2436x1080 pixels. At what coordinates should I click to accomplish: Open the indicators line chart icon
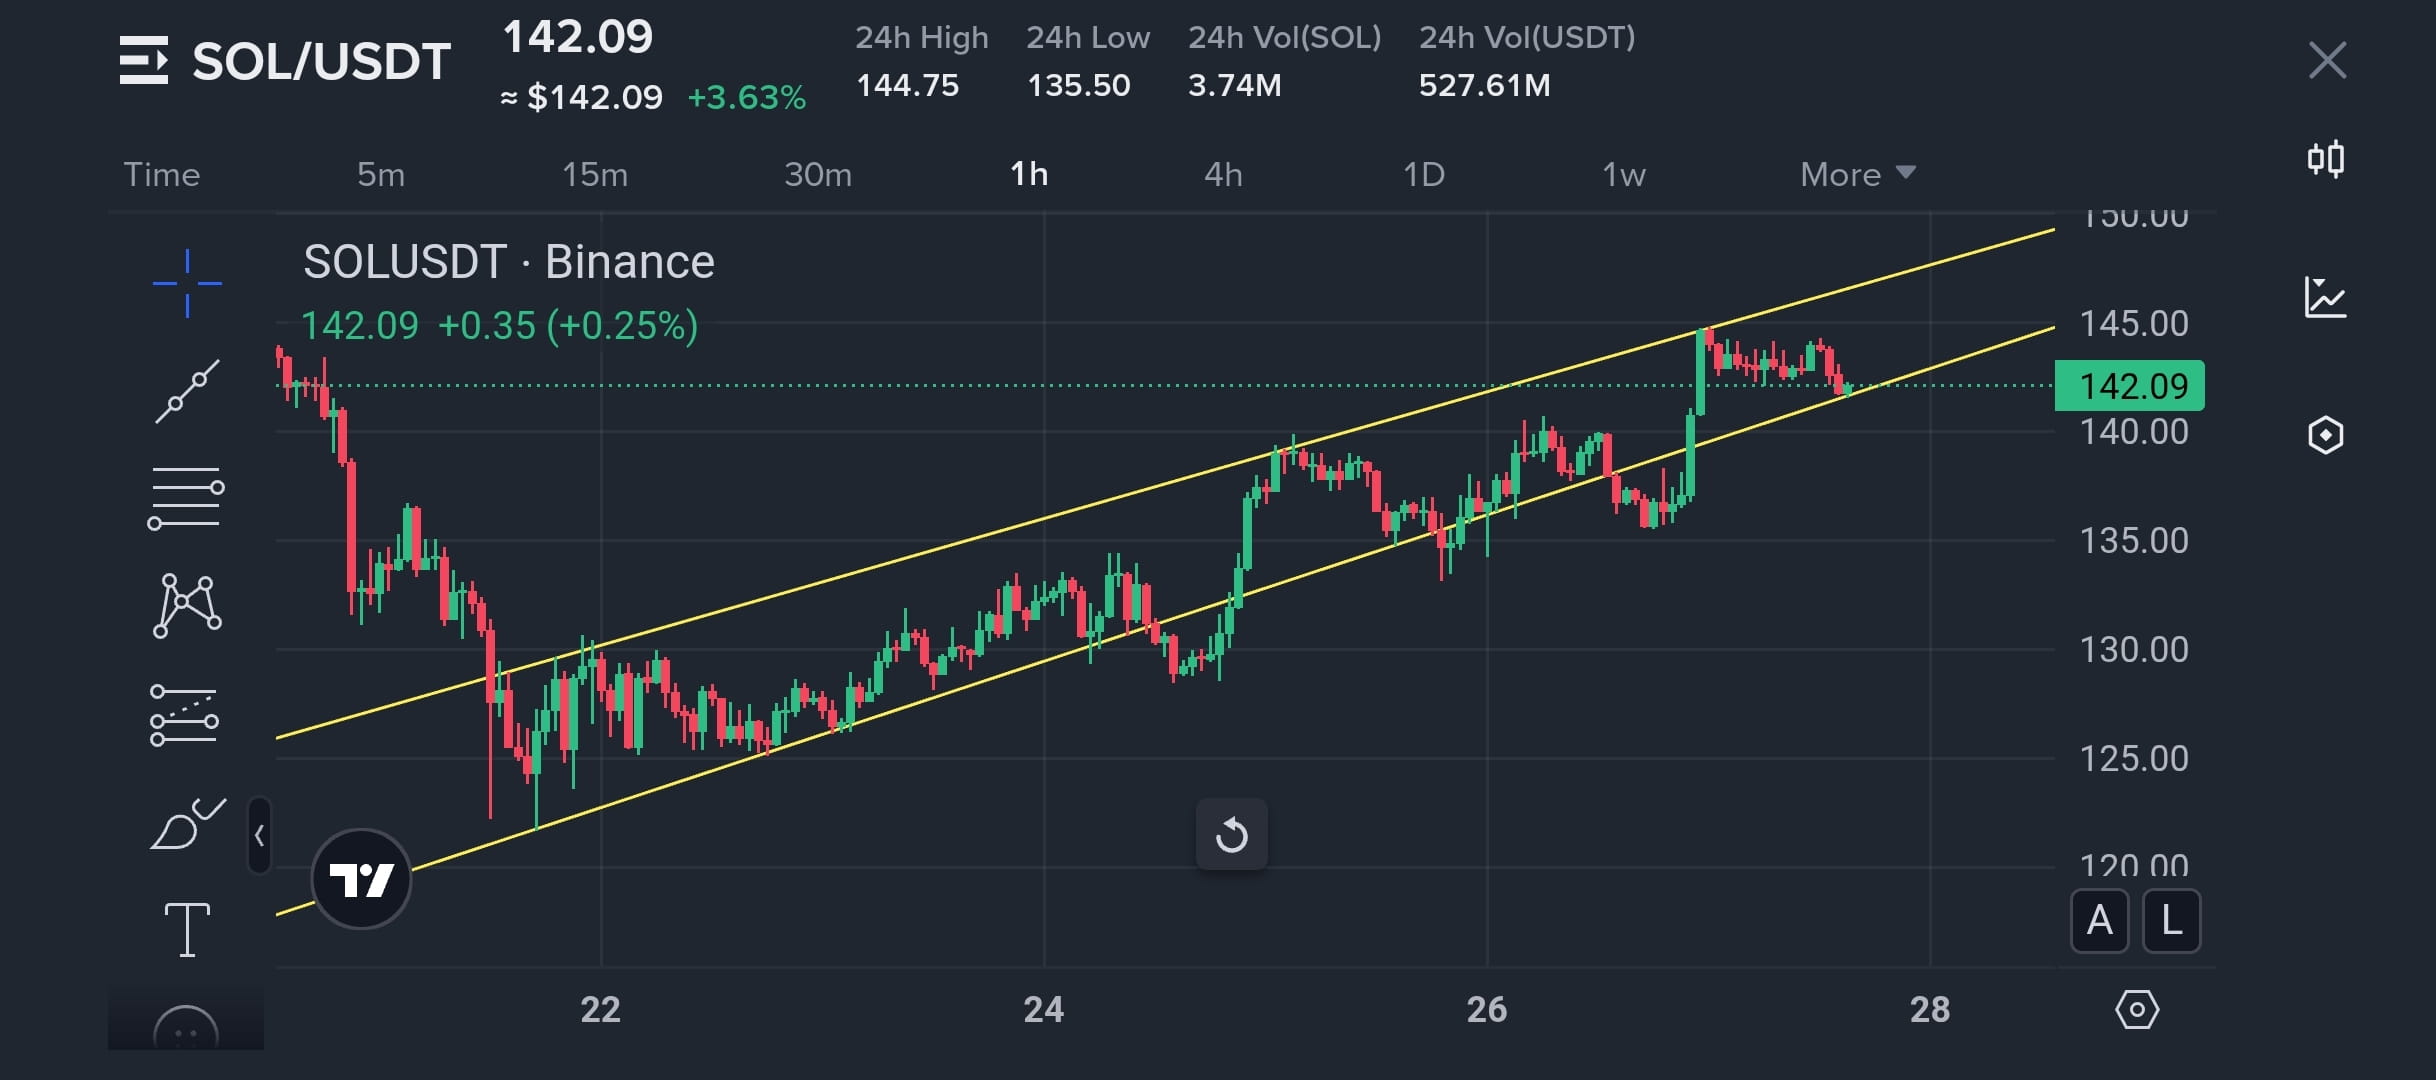pyautogui.click(x=2326, y=297)
